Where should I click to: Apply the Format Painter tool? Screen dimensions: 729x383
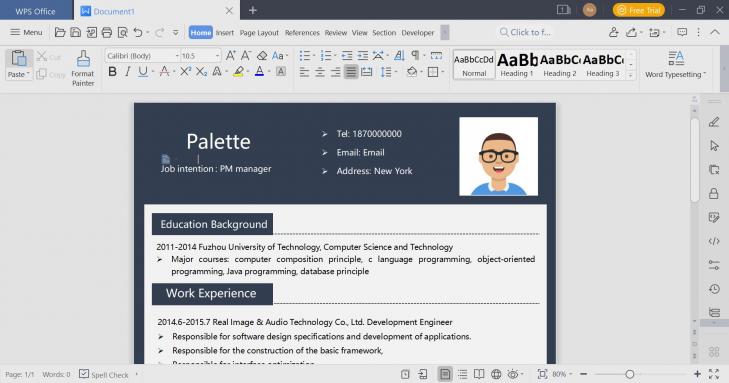(x=83, y=68)
